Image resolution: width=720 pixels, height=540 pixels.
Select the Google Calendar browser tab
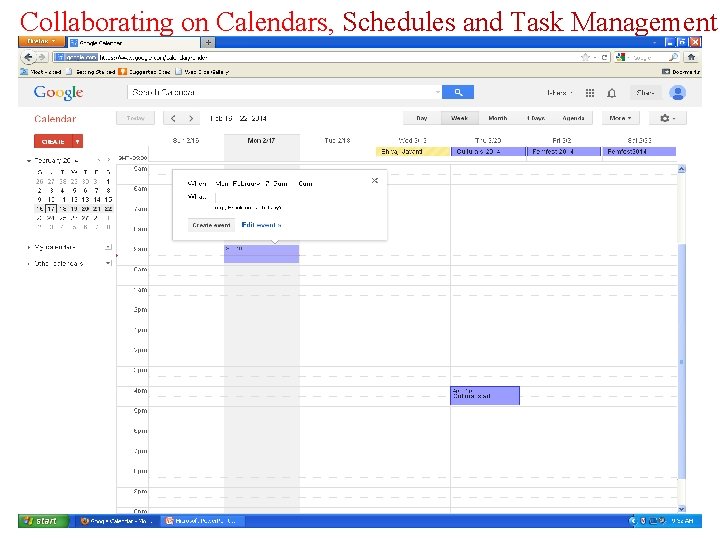pos(135,43)
